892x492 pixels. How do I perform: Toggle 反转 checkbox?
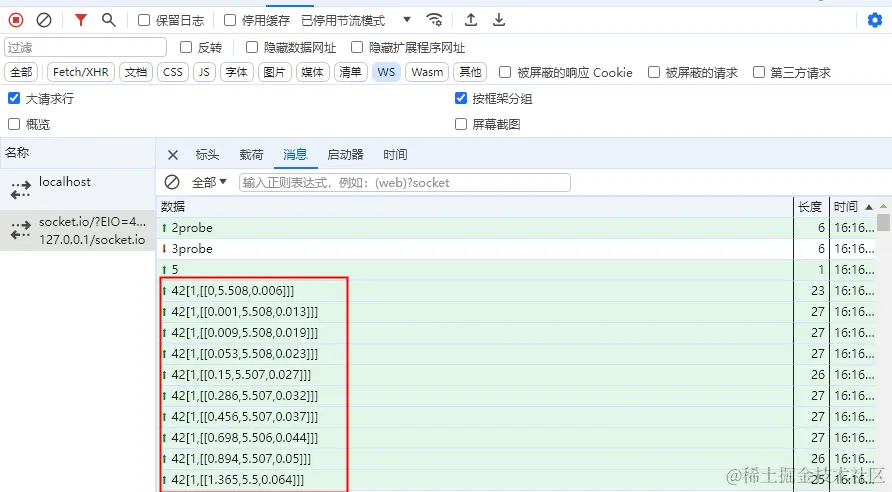pos(186,47)
